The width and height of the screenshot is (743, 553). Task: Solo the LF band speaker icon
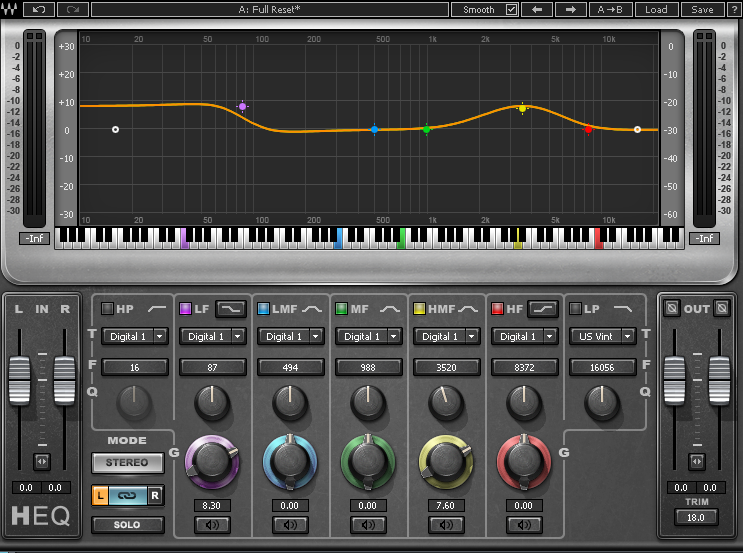pos(212,525)
